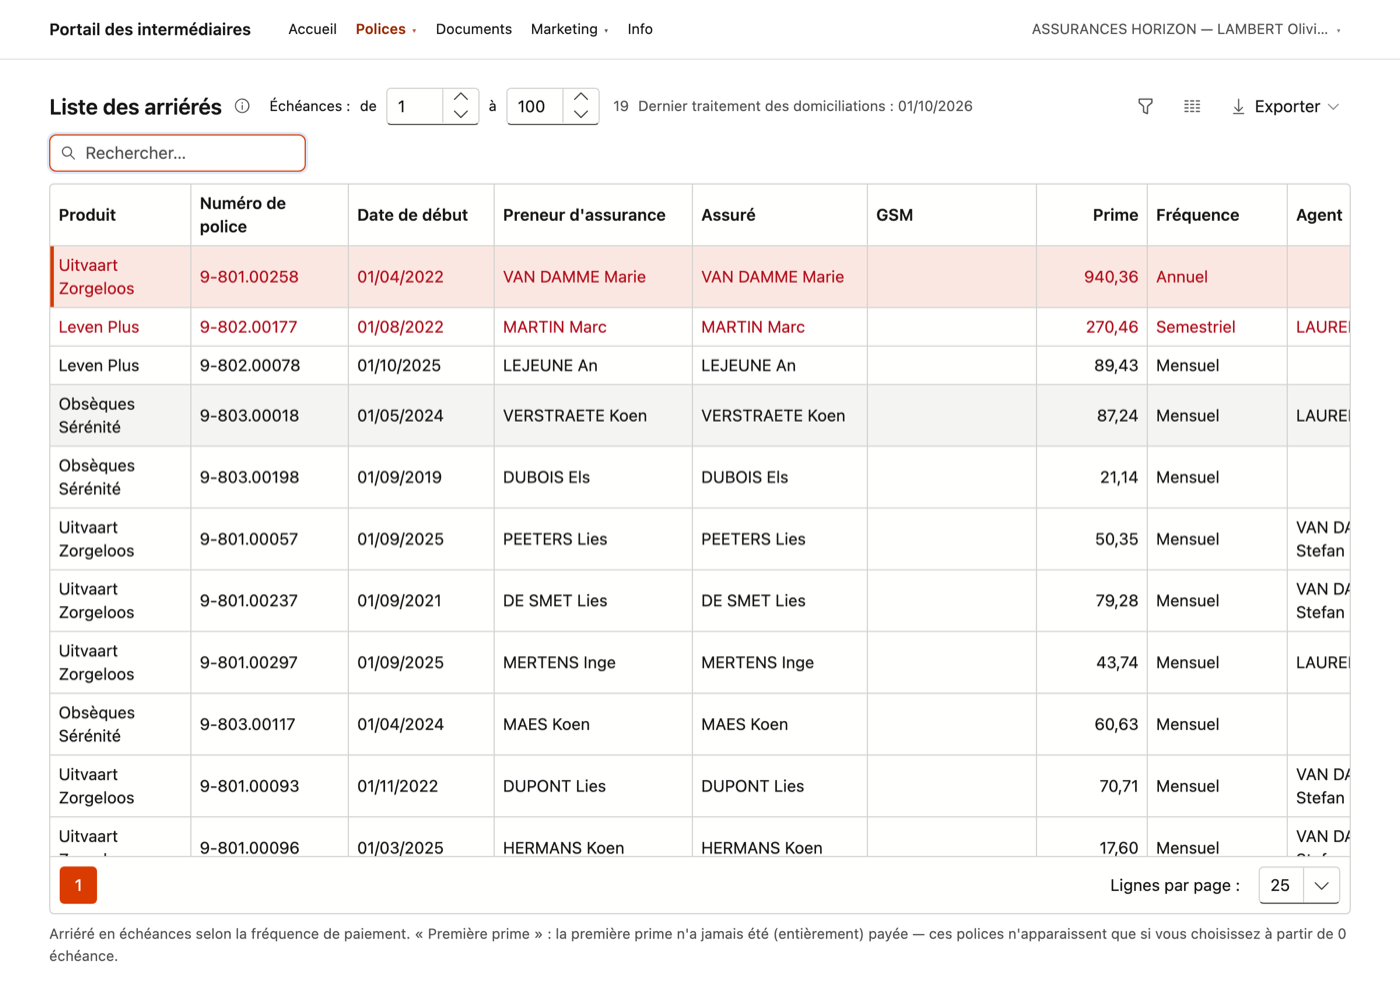
Task: Open policy number 9-801.00258
Action: point(249,277)
